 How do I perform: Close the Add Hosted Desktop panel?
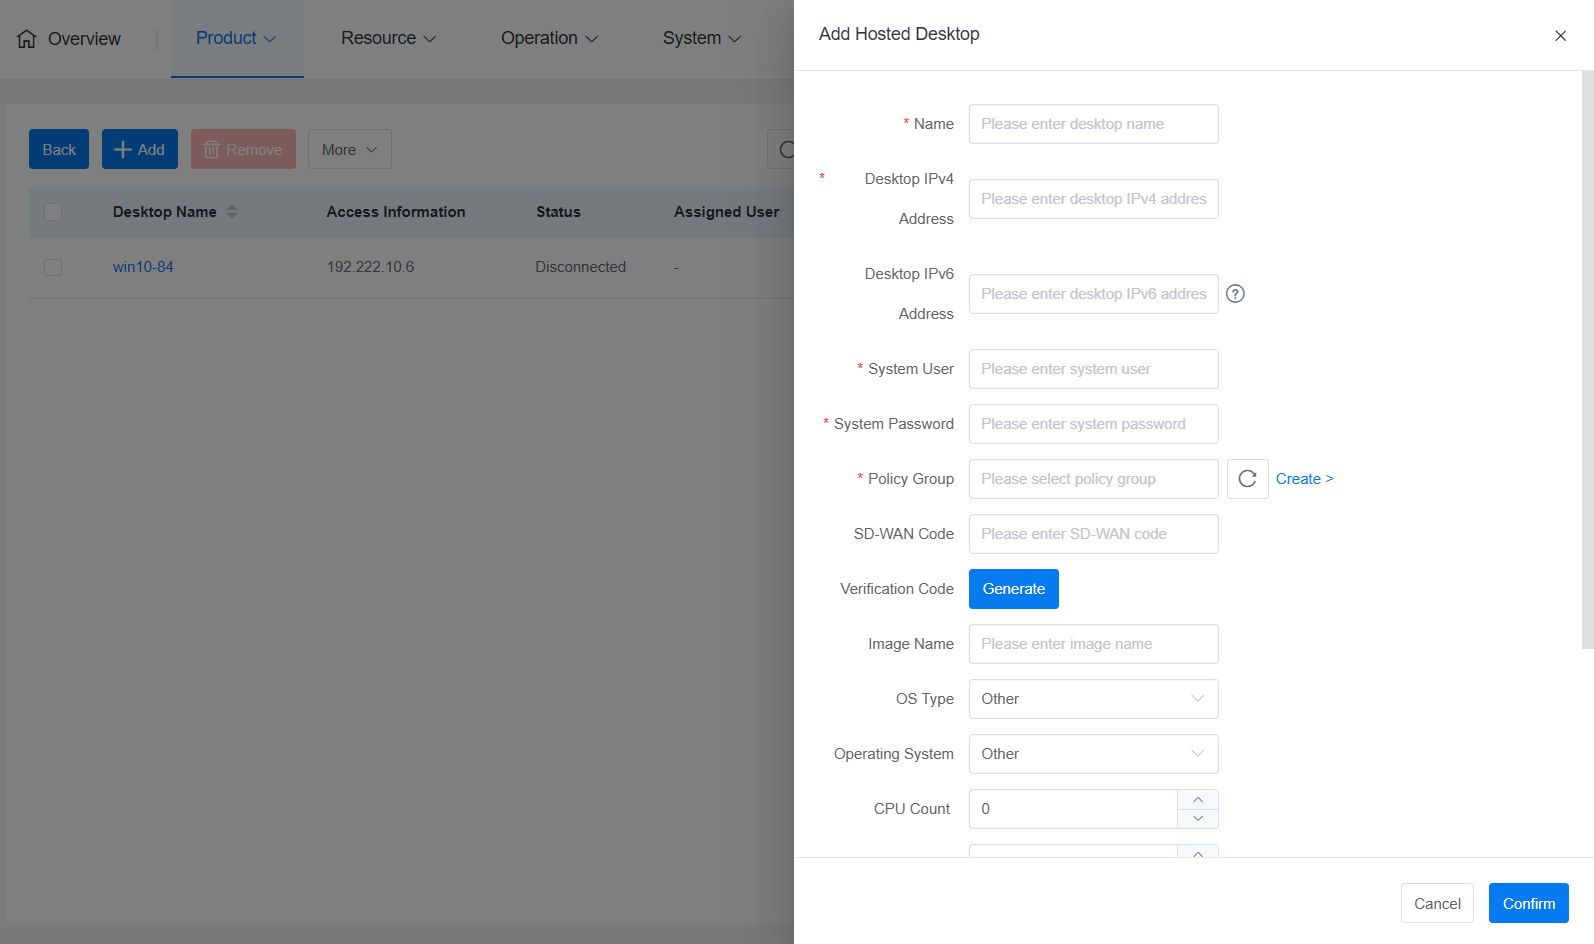[x=1560, y=36]
